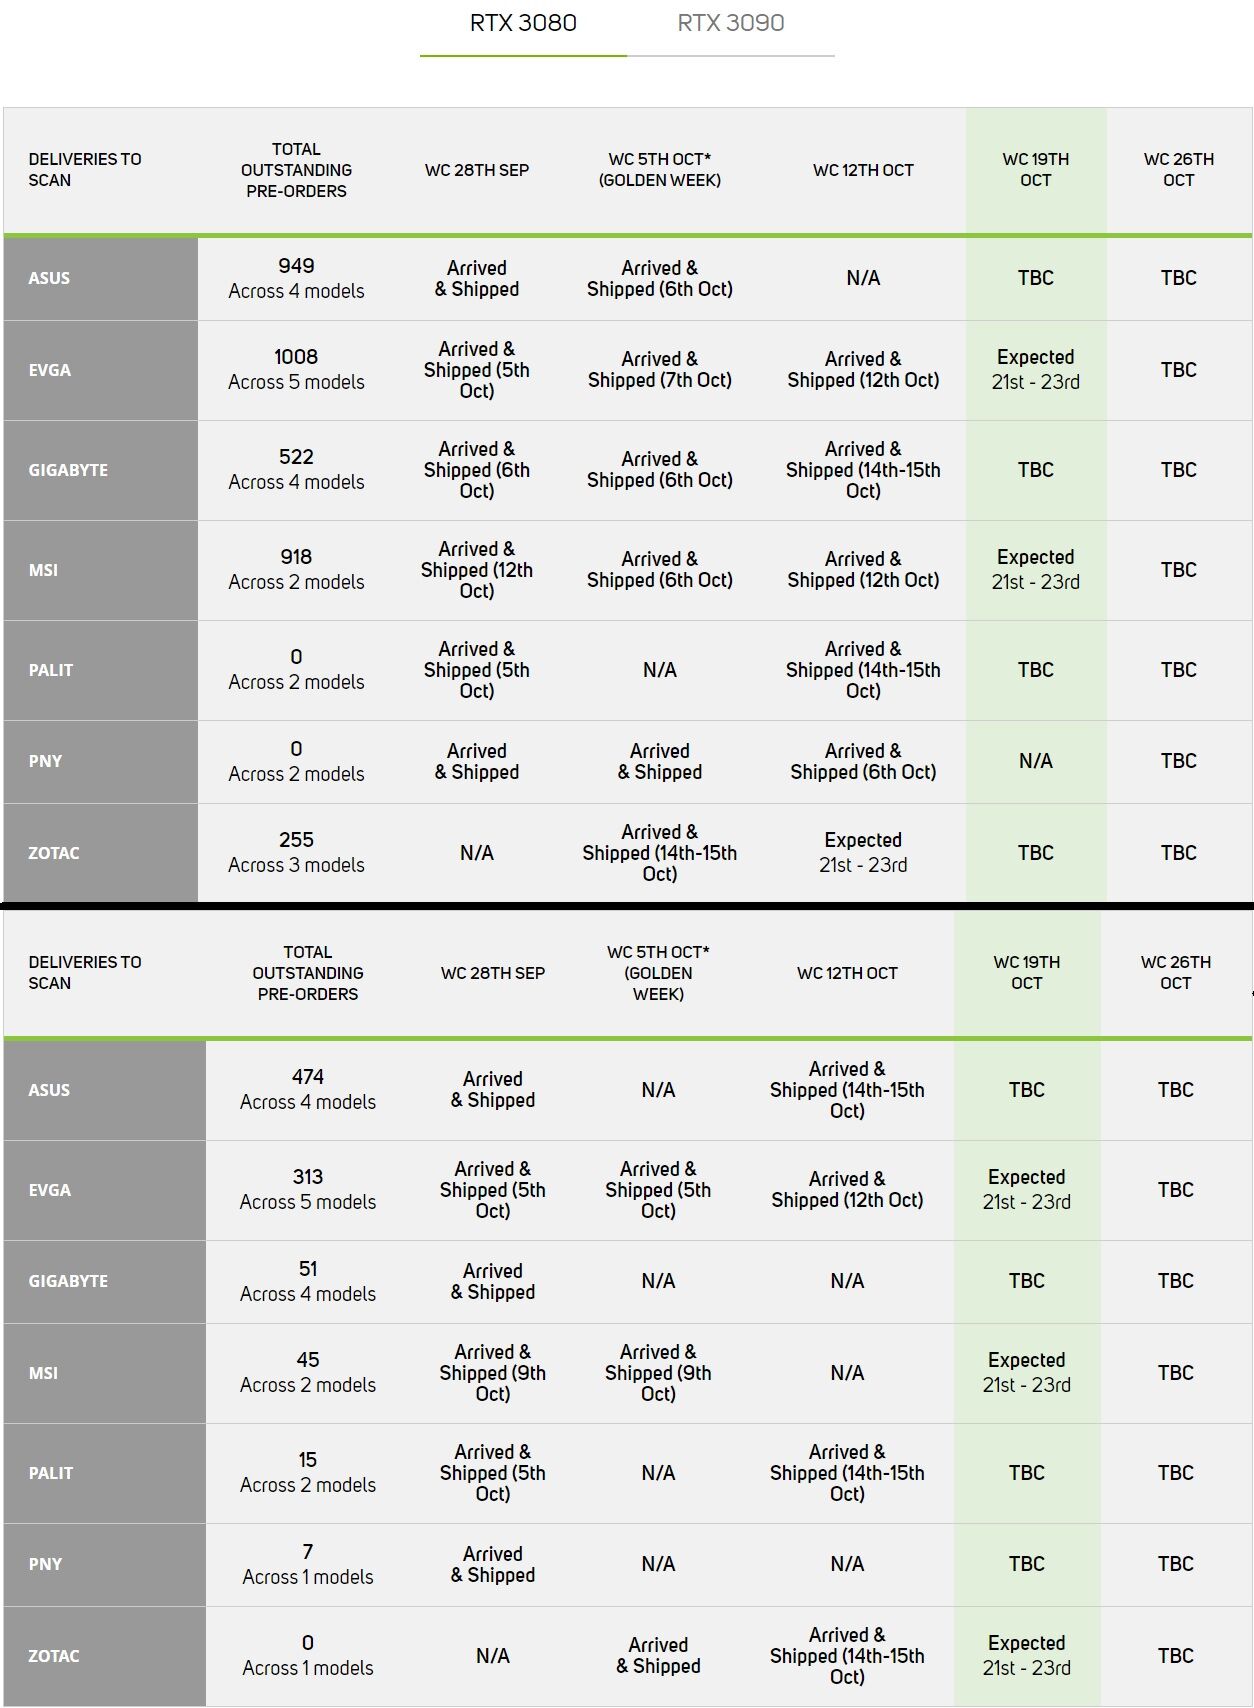Click the 1008 Across 5 models cell
The image size is (1254, 1708).
coord(296,370)
